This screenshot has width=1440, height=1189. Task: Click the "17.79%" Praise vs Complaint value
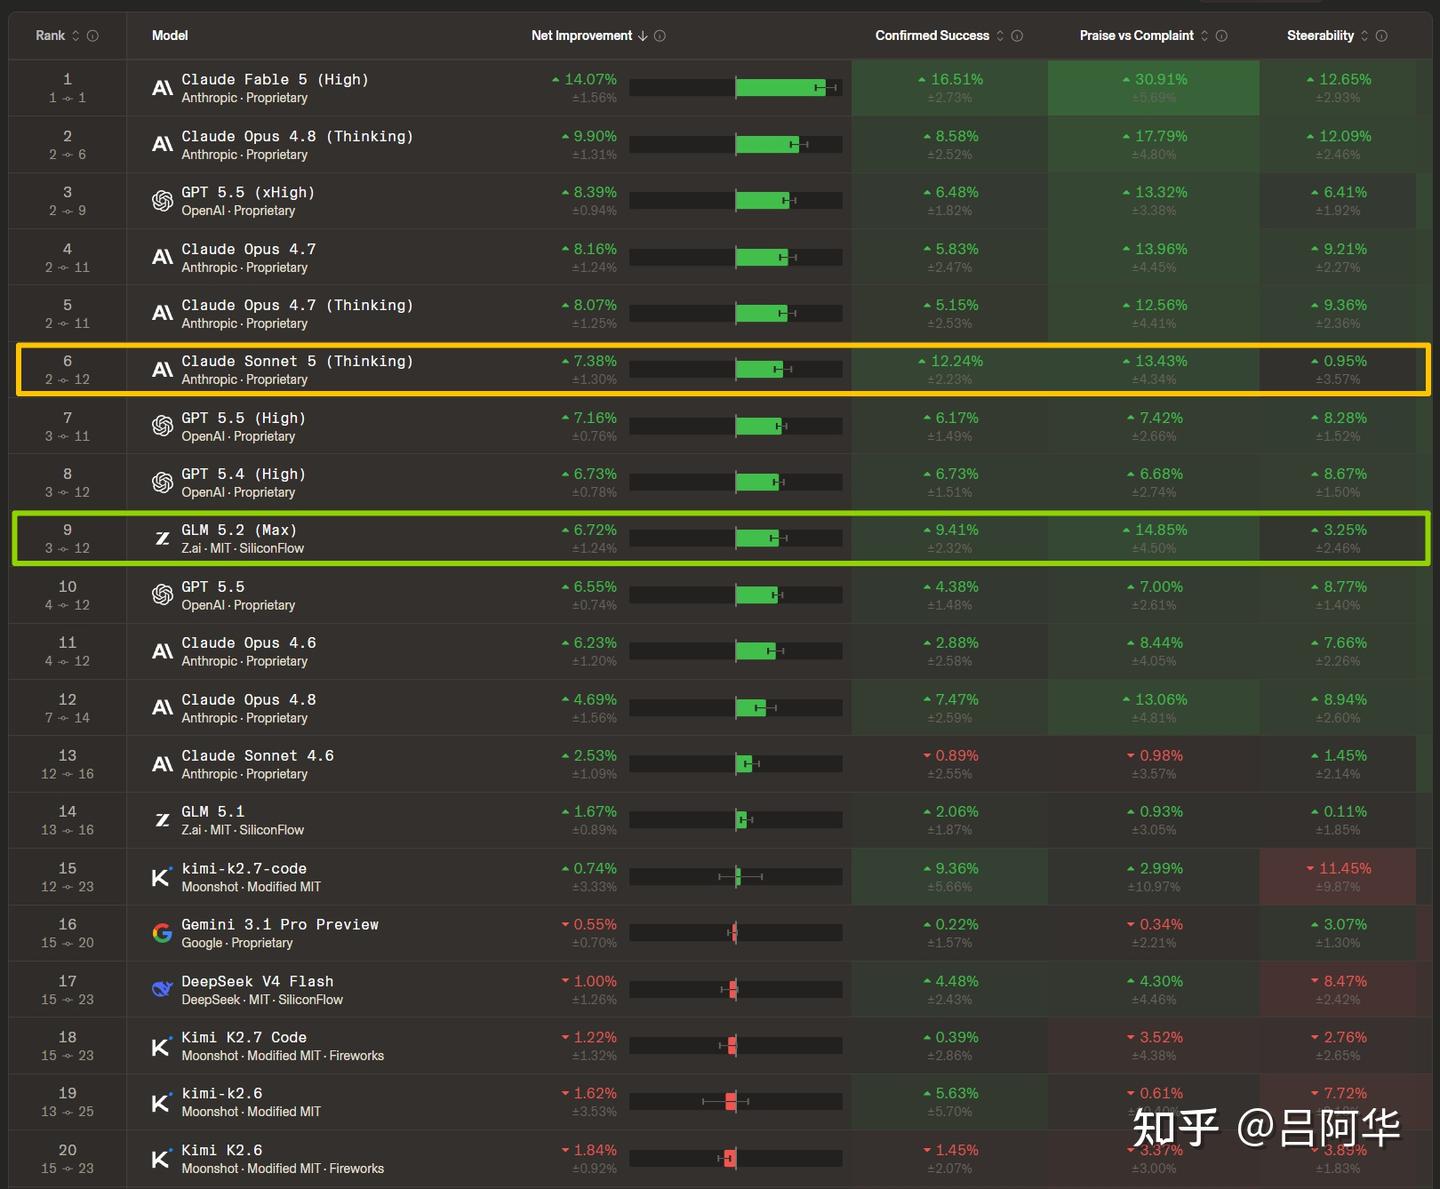click(x=1161, y=136)
